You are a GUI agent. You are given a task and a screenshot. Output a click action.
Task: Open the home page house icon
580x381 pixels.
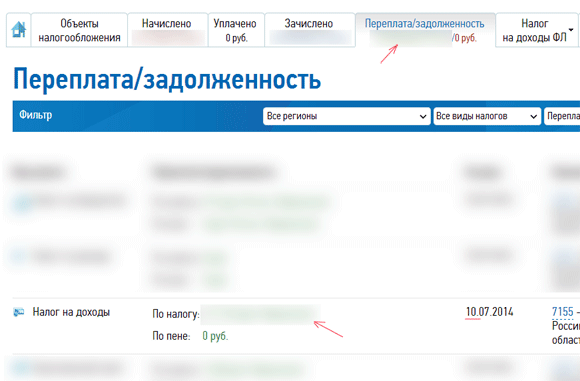click(x=18, y=30)
